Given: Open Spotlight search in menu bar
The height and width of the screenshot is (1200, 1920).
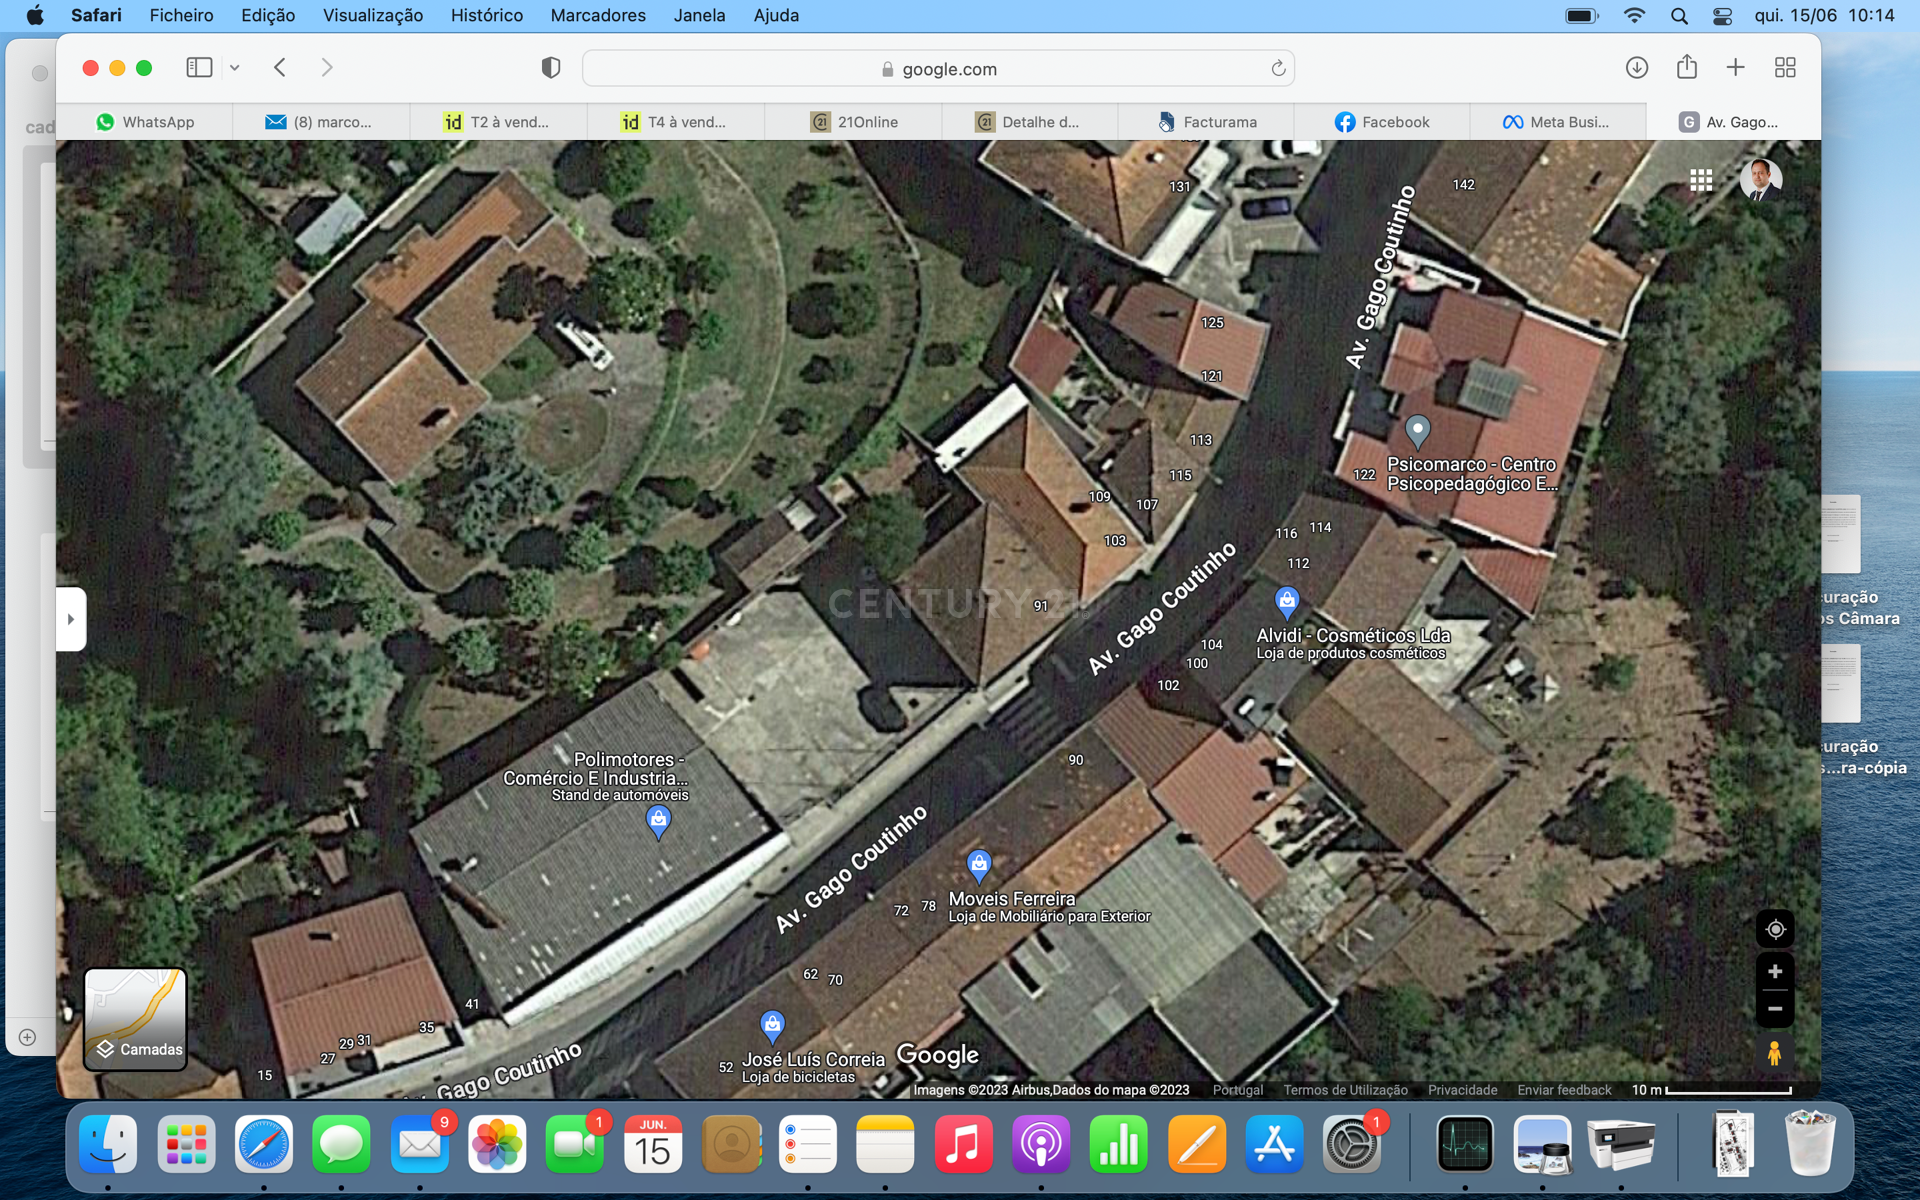Looking at the screenshot, I should click(1679, 15).
